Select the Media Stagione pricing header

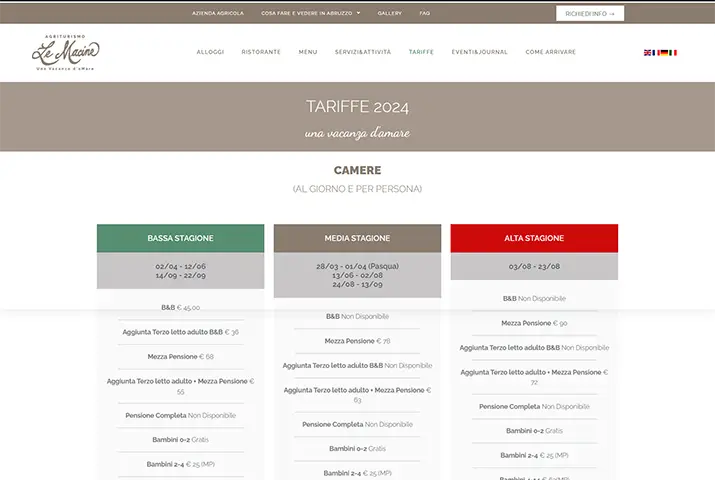coord(358,238)
